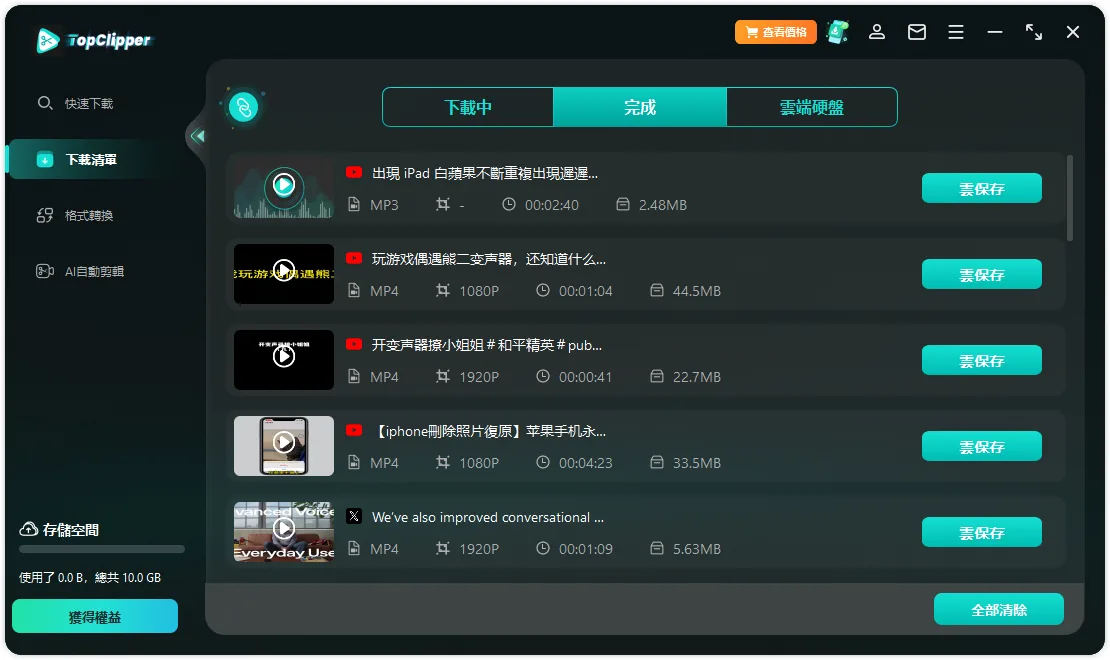Click the storage usage progress bar
Image resolution: width=1110 pixels, height=660 pixels.
(102, 550)
